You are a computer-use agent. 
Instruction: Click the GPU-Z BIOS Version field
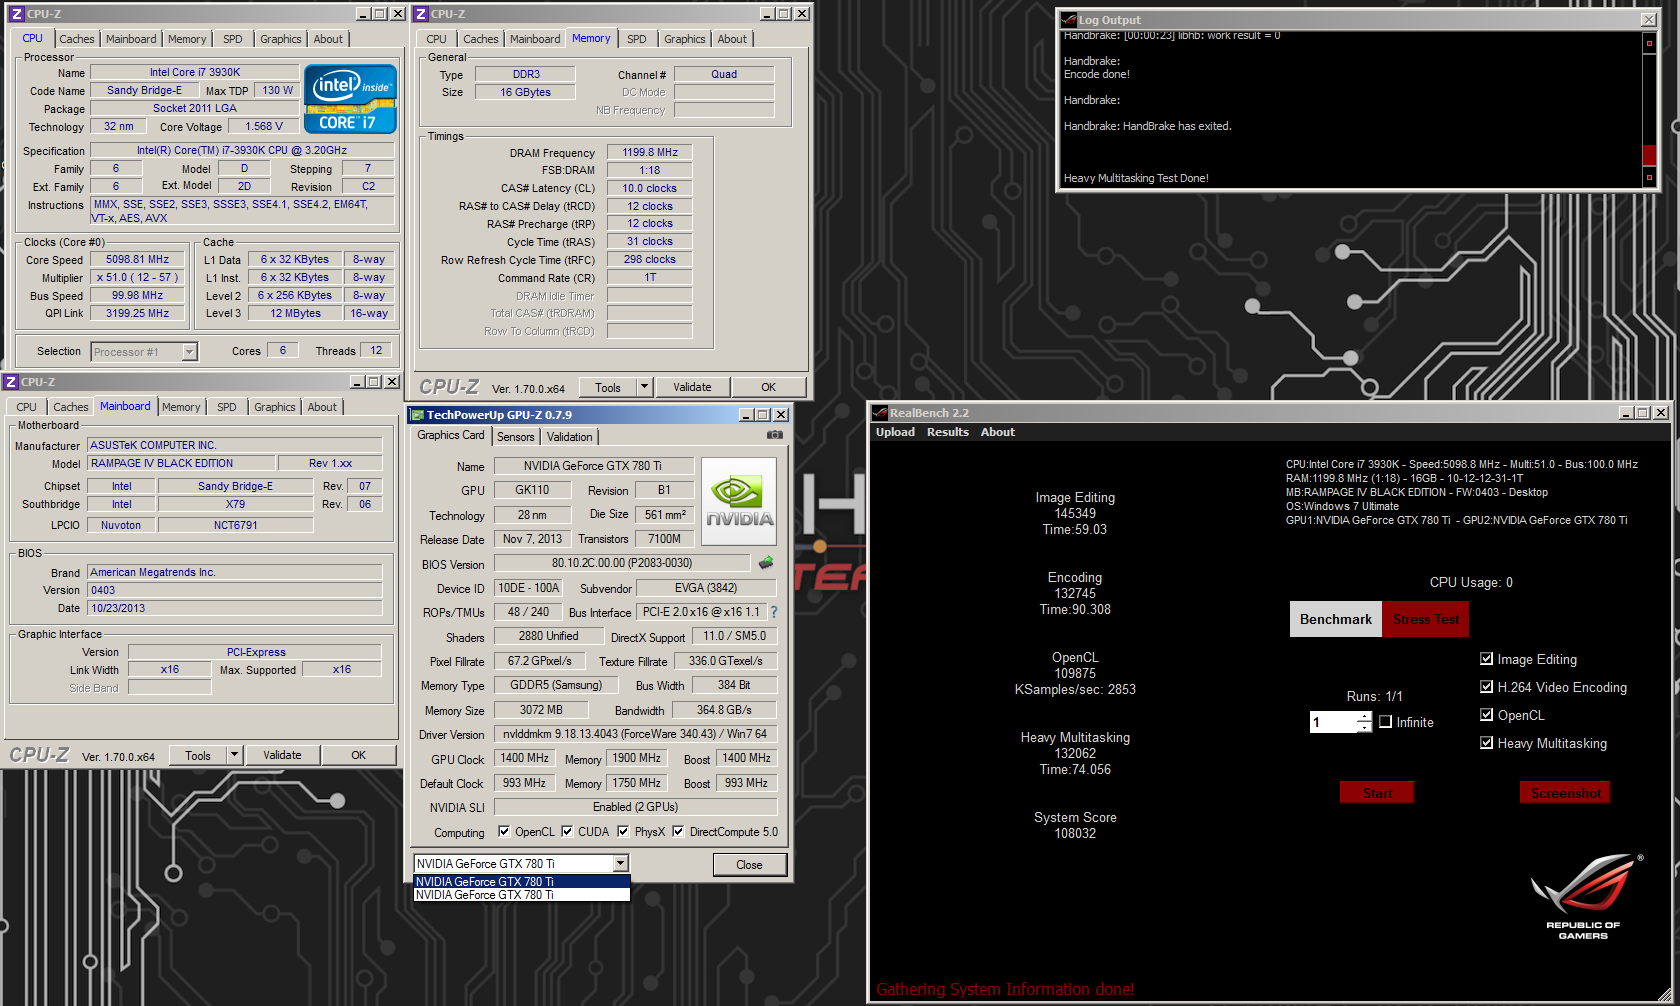pos(622,563)
